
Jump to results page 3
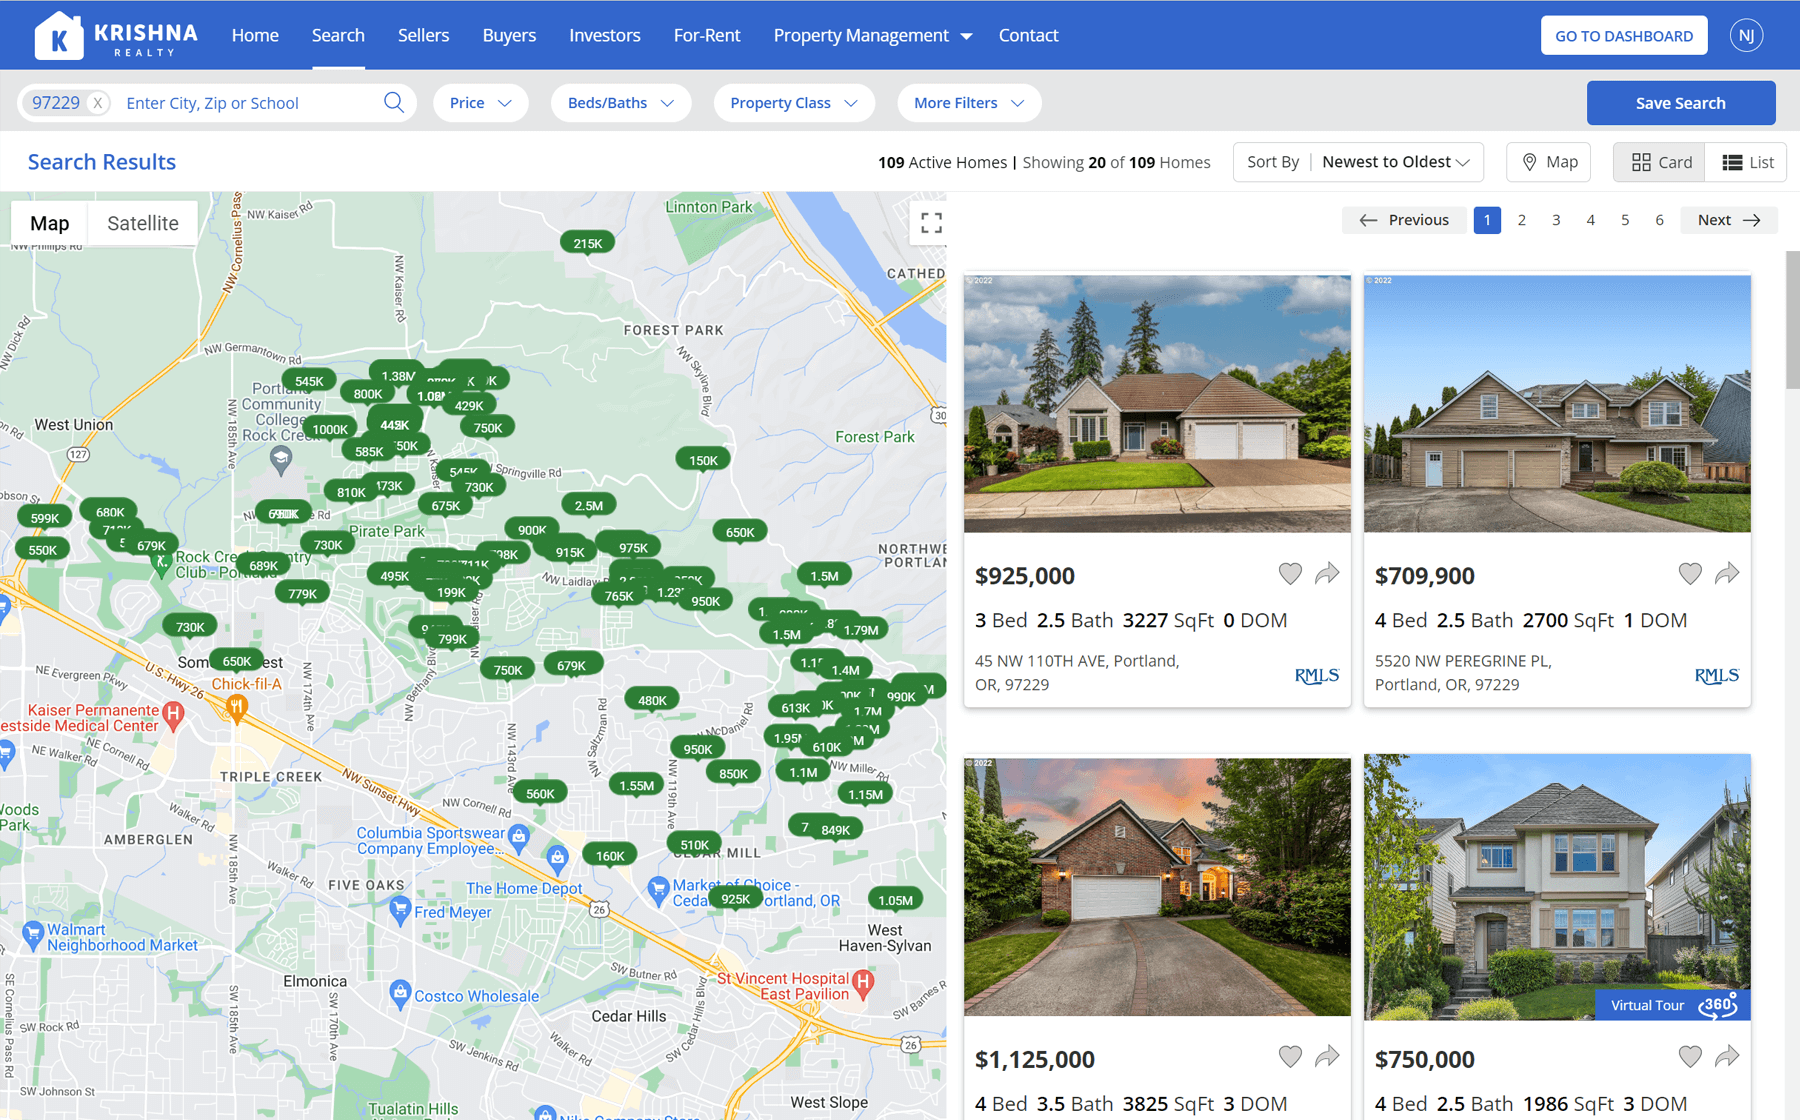(1556, 220)
